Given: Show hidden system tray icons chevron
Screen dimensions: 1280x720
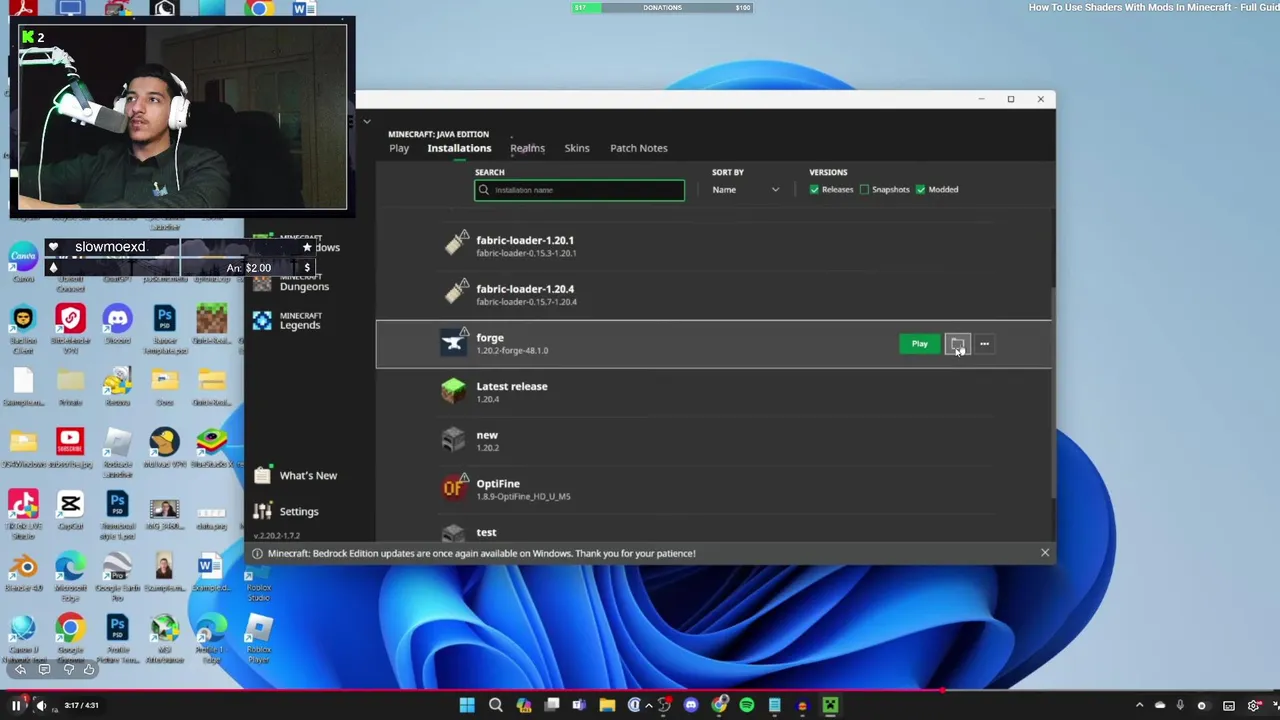Looking at the screenshot, I should (1139, 705).
